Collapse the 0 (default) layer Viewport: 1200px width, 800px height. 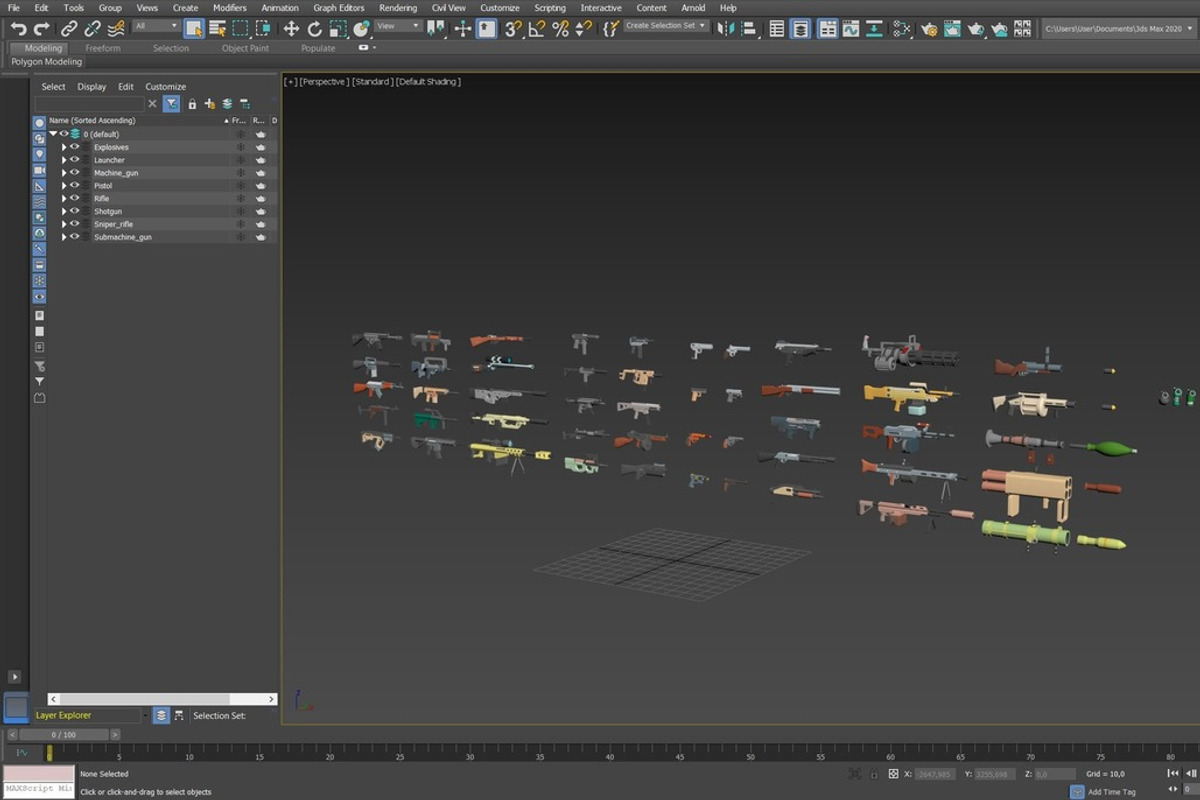click(53, 134)
